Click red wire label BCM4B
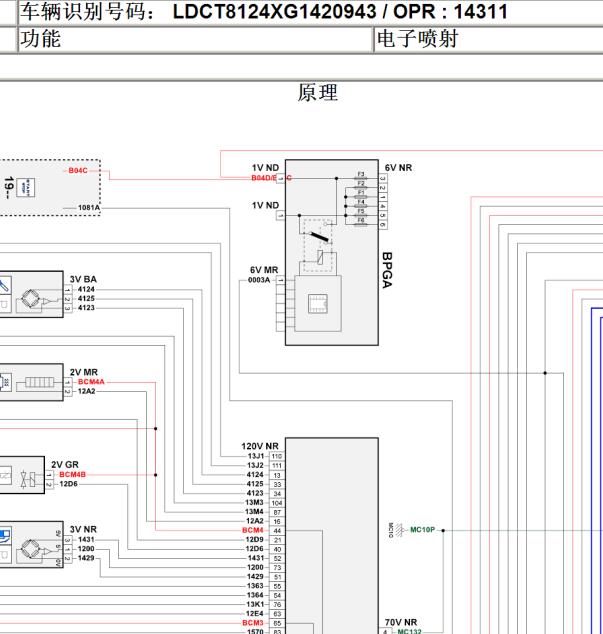603x634 pixels. [72, 475]
